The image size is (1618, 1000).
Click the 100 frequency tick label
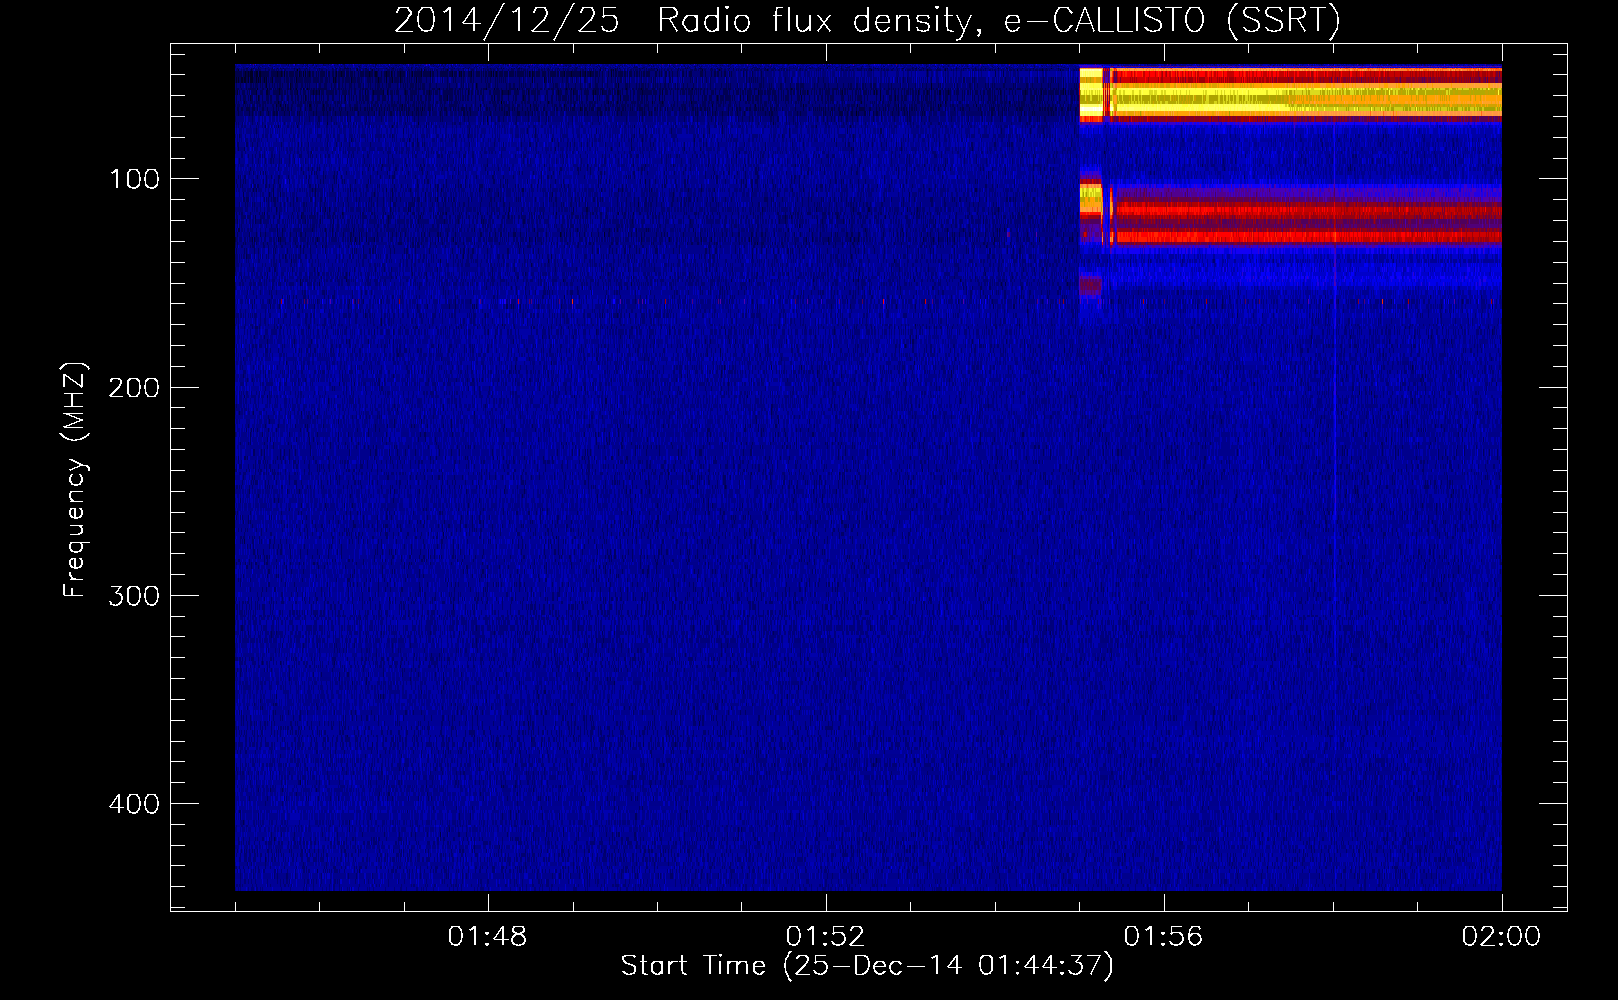point(135,179)
